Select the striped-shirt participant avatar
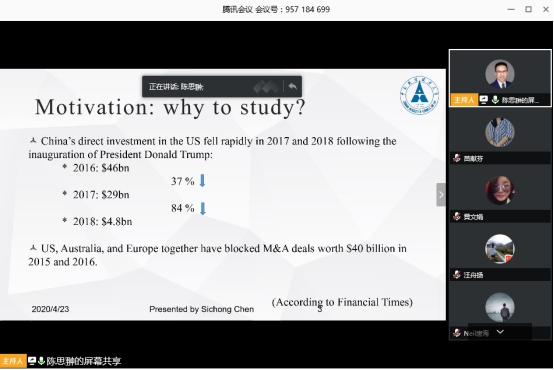 [x=500, y=132]
